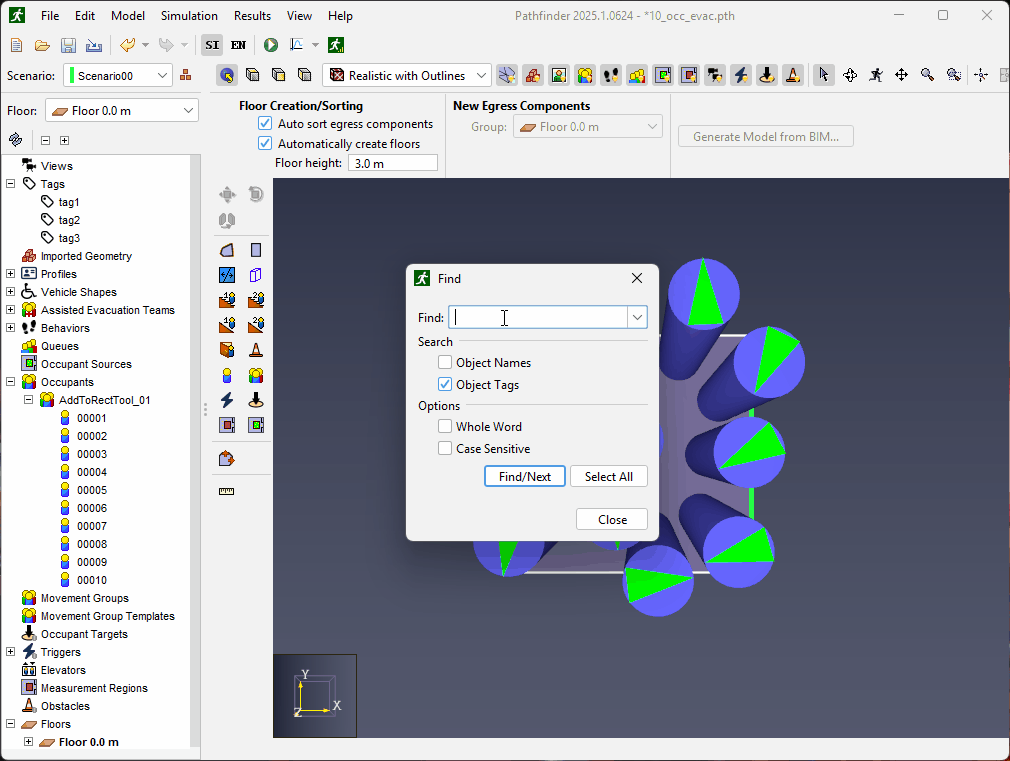Click the New file icon

pyautogui.click(x=17, y=45)
